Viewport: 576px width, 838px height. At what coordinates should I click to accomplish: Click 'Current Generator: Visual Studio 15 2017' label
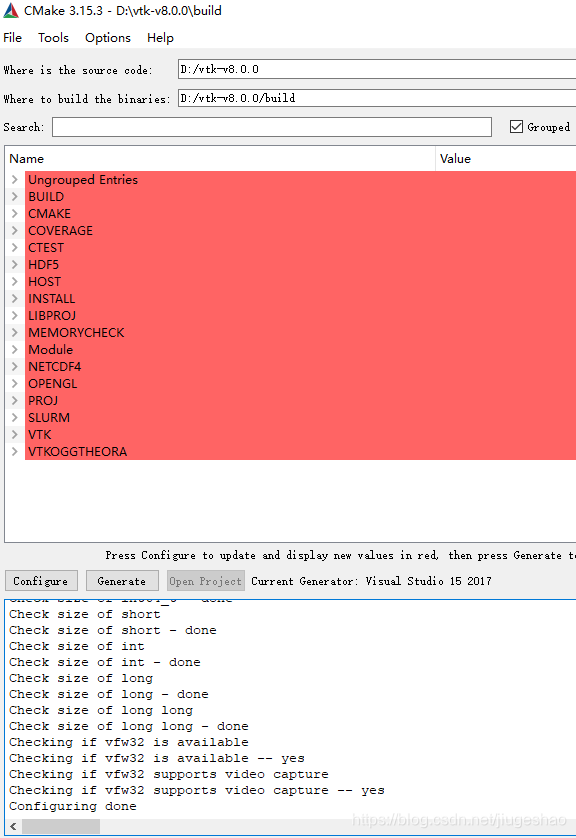(371, 581)
